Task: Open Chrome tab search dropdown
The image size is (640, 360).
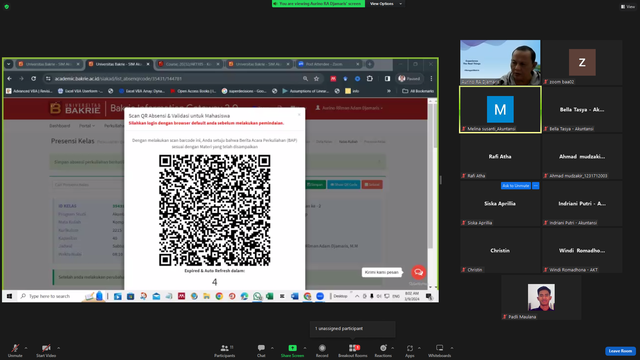Action: (x=9, y=64)
